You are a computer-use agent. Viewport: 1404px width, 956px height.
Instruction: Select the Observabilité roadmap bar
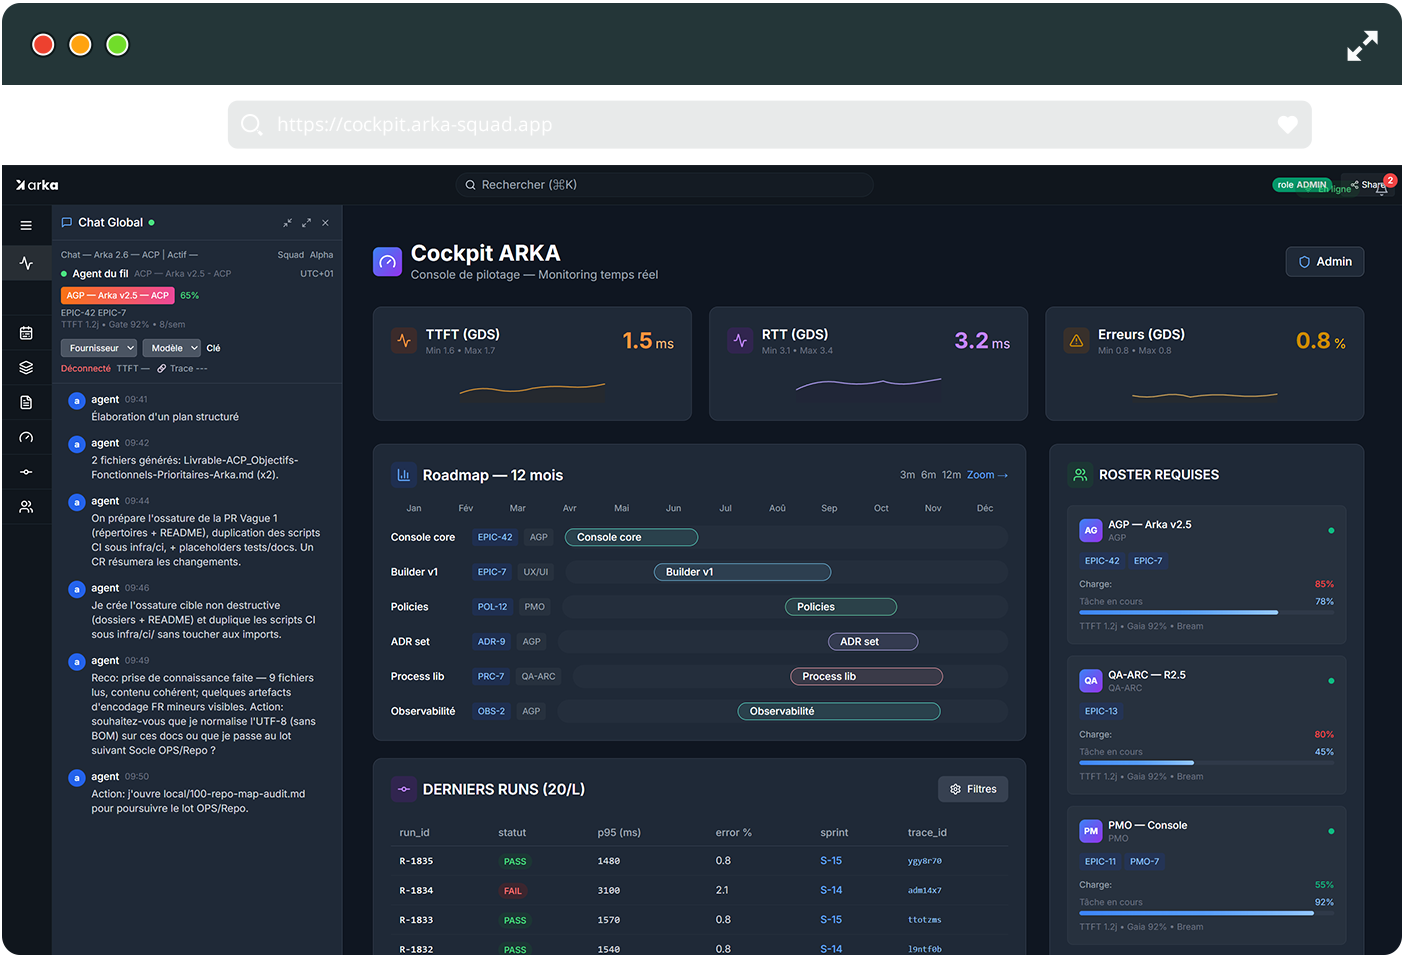tap(839, 711)
